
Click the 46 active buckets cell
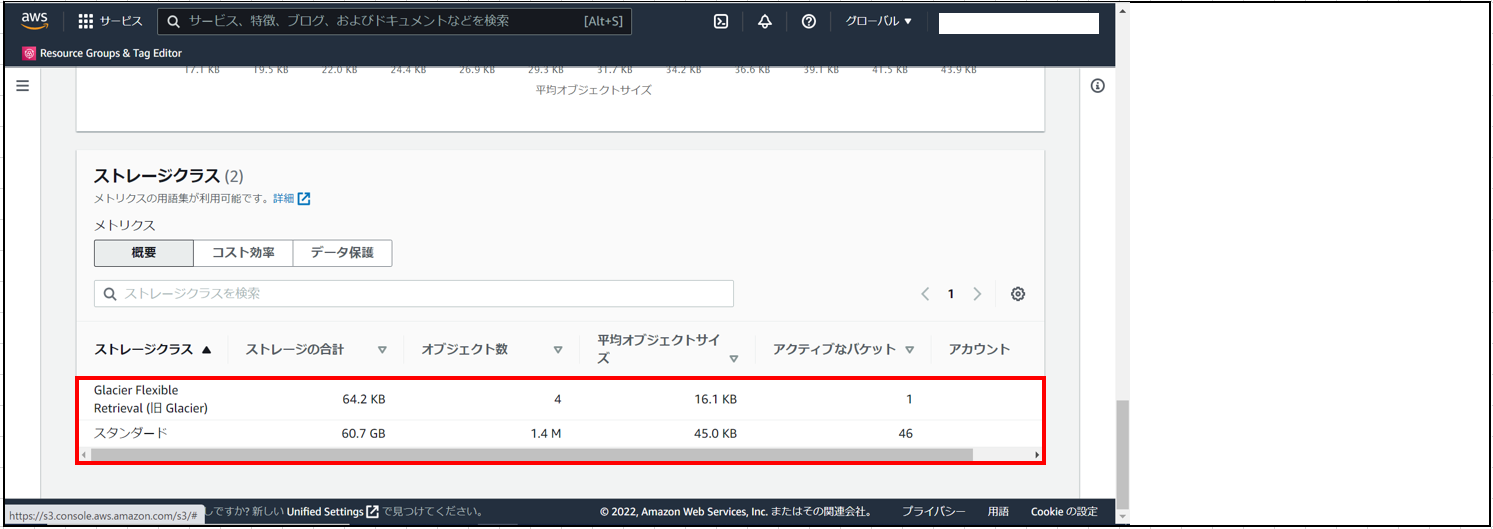[x=905, y=433]
